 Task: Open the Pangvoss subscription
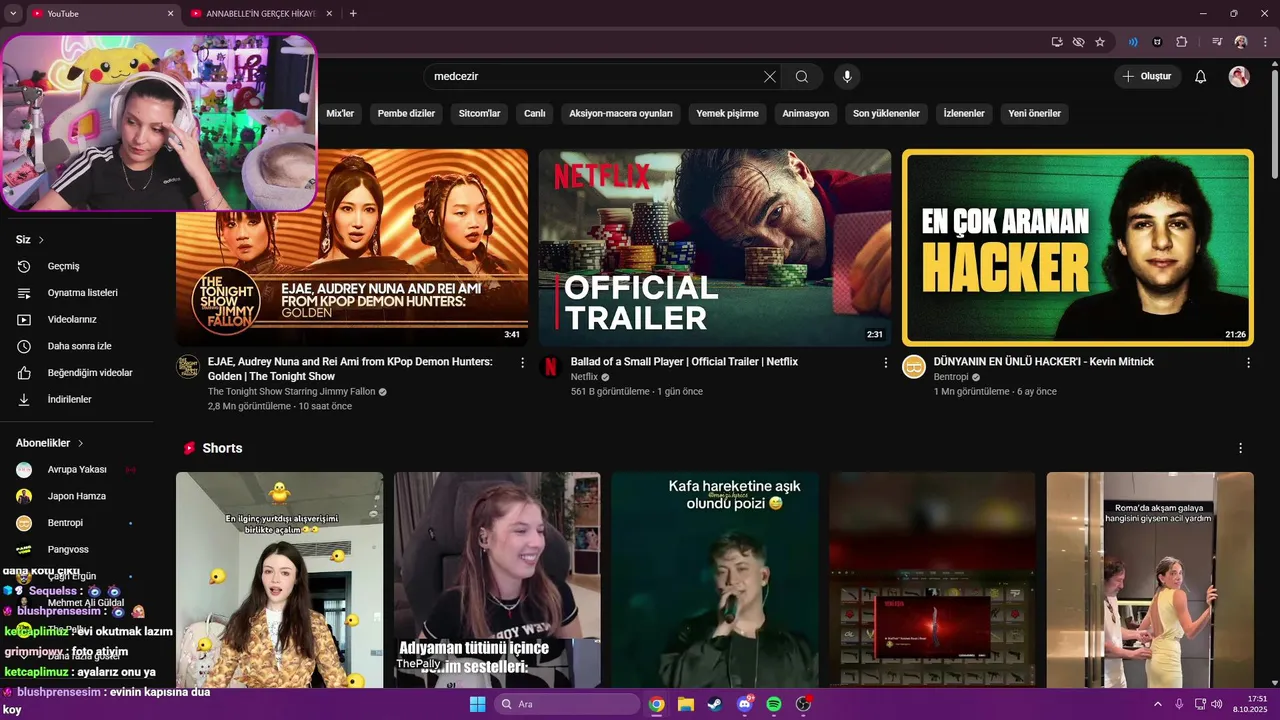(78, 549)
